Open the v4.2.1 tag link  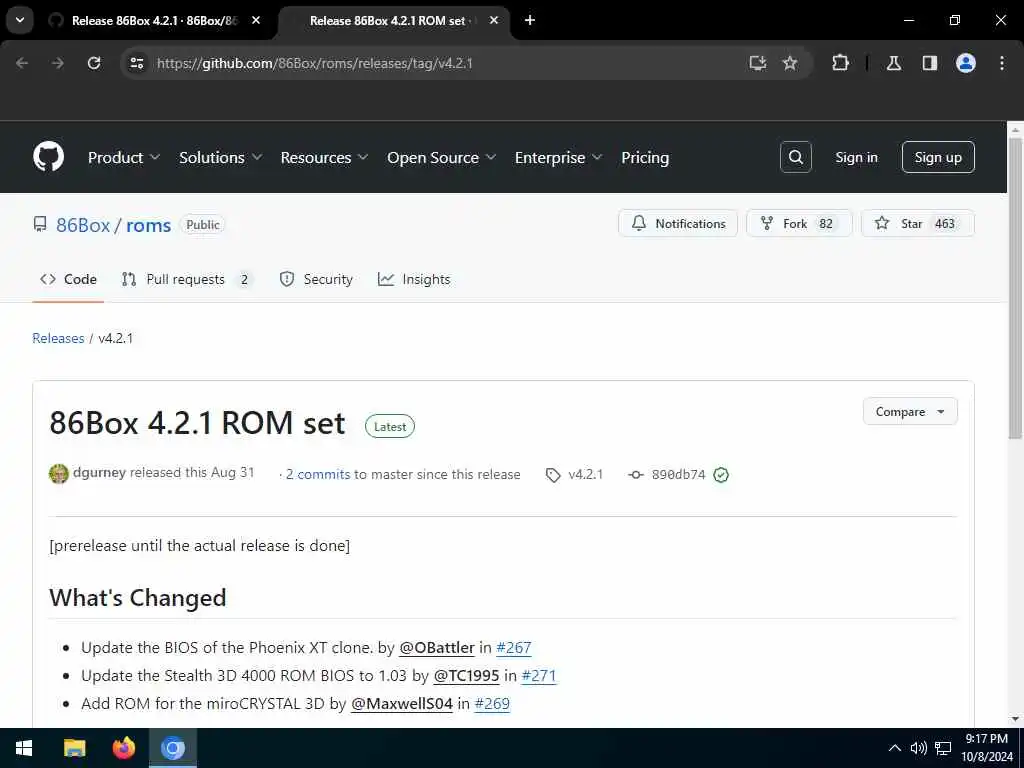coord(574,475)
